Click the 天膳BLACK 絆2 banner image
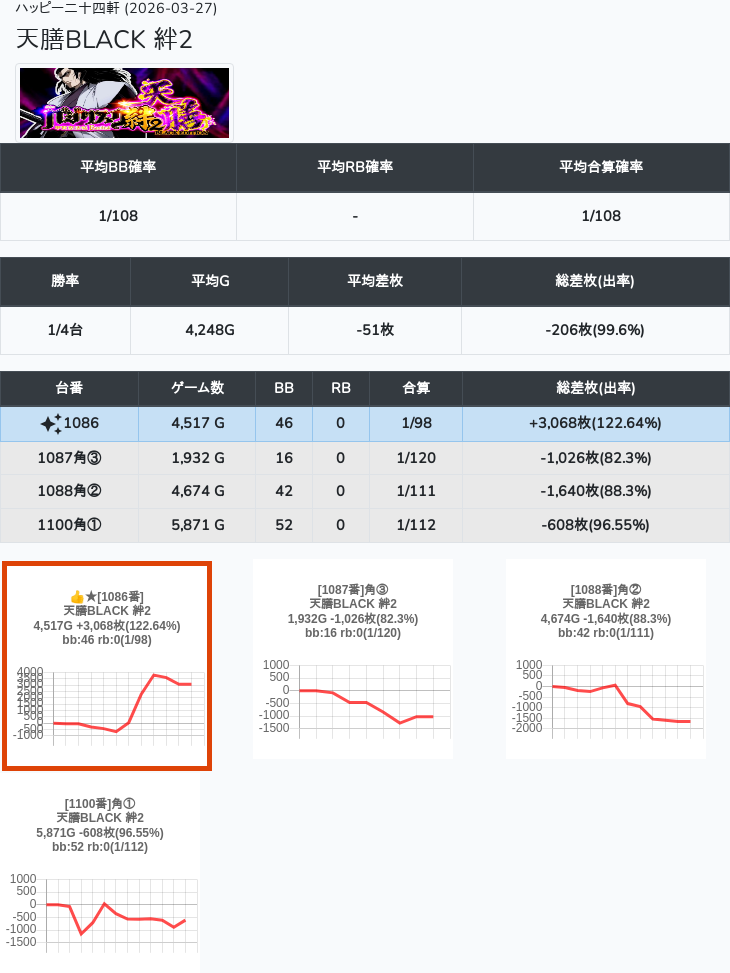This screenshot has height=973, width=730. pos(125,102)
